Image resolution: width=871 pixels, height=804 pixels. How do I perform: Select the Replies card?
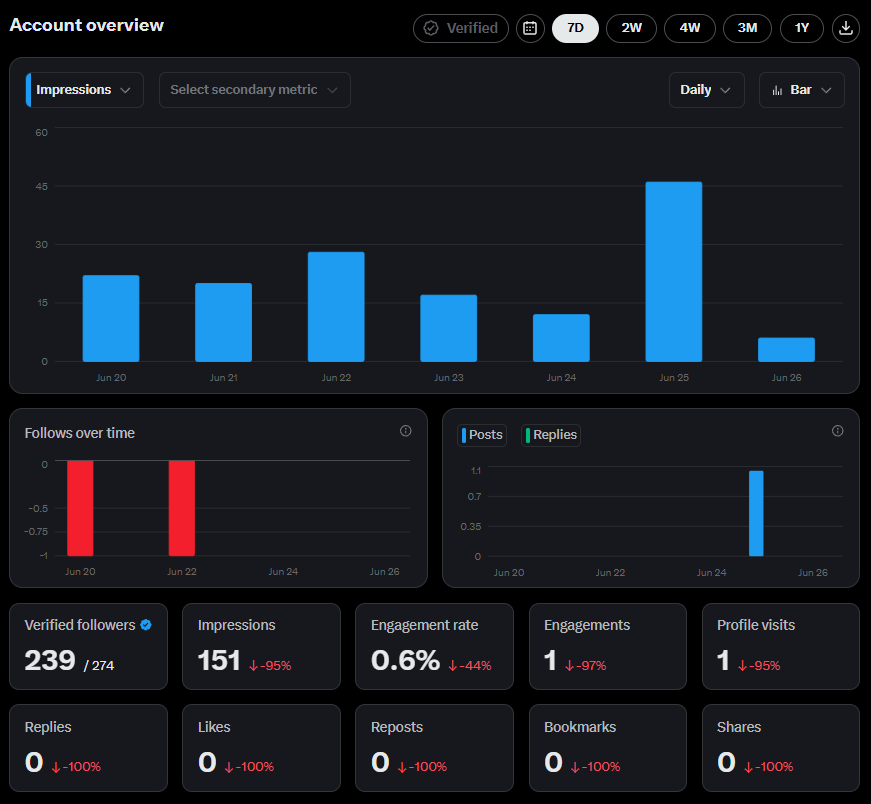pyautogui.click(x=88, y=748)
